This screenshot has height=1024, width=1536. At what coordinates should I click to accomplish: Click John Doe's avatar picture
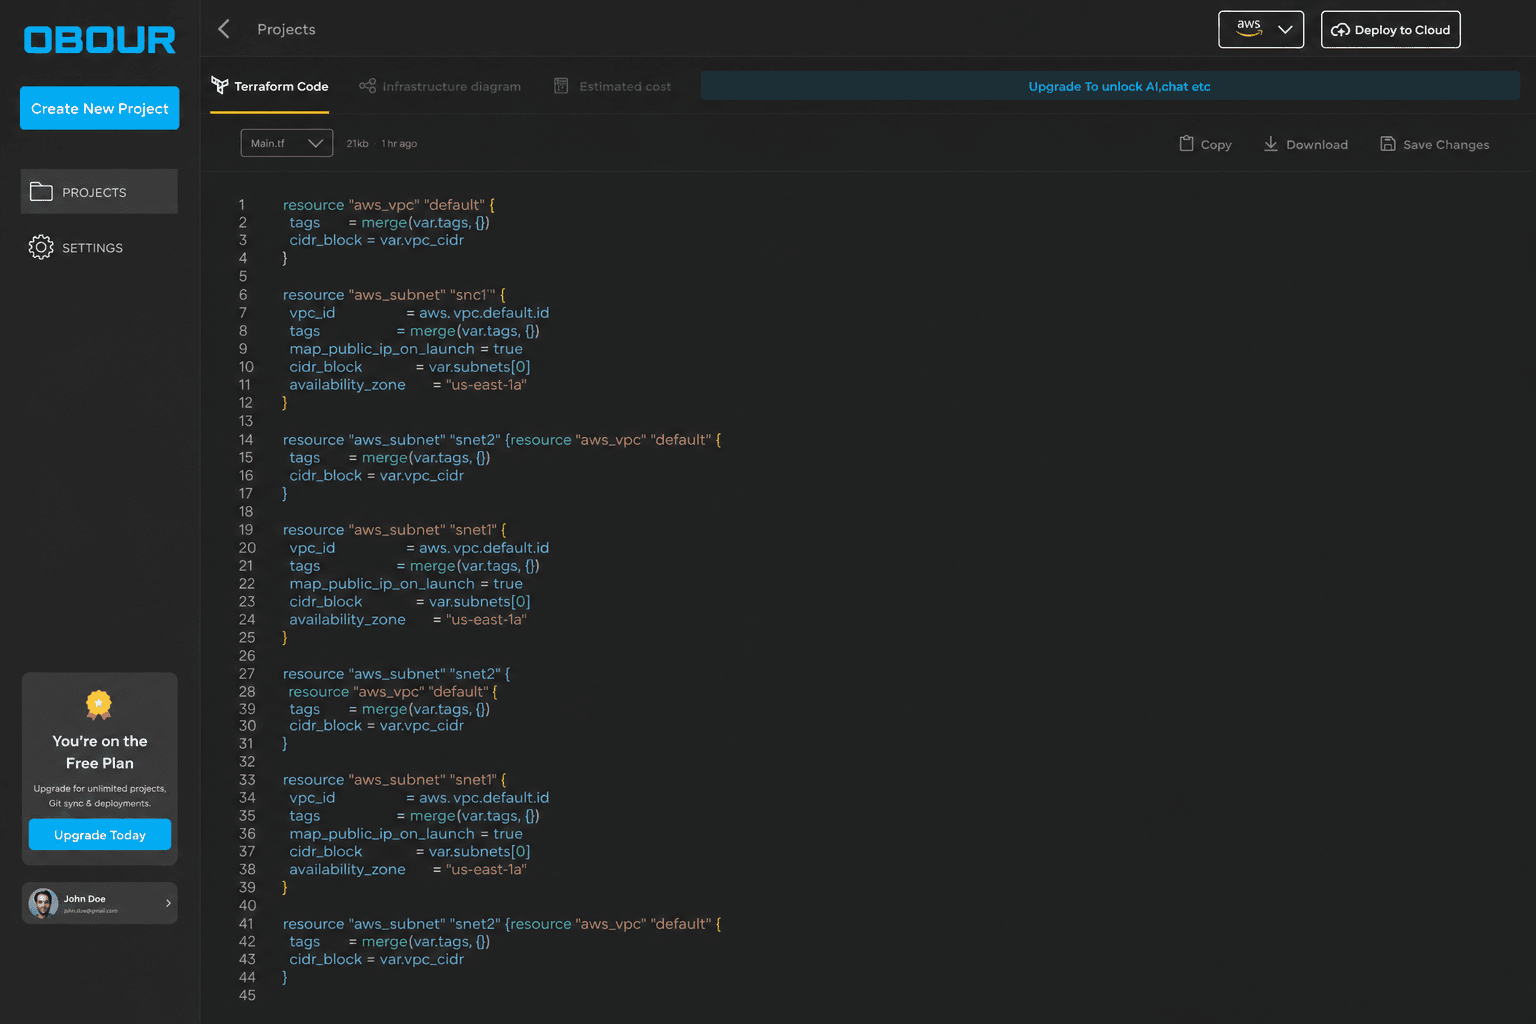click(43, 903)
